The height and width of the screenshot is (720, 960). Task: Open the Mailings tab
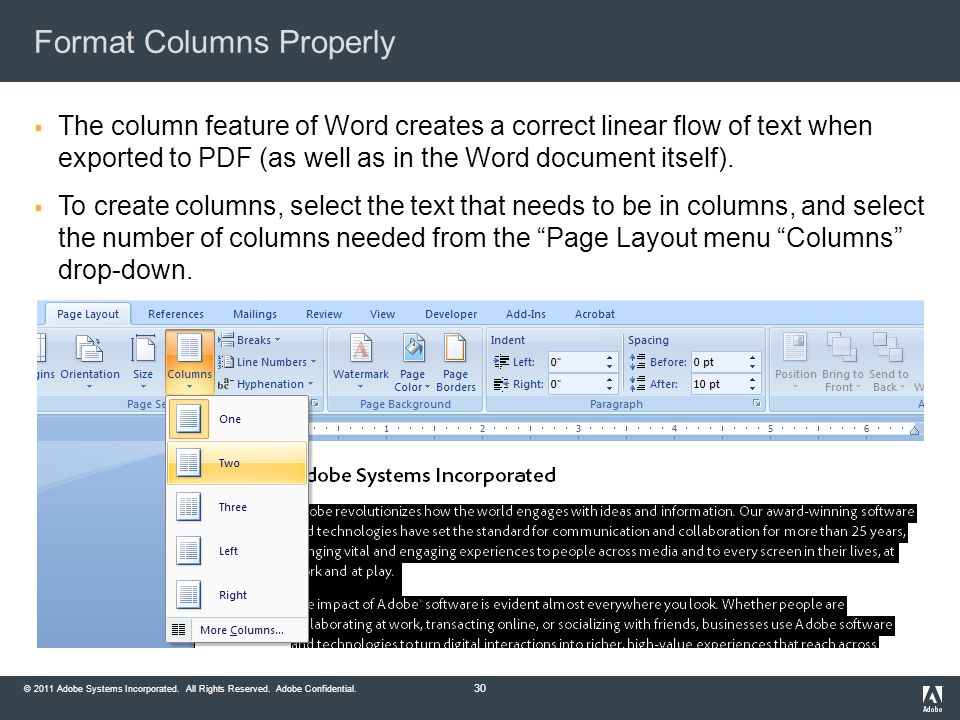(255, 314)
